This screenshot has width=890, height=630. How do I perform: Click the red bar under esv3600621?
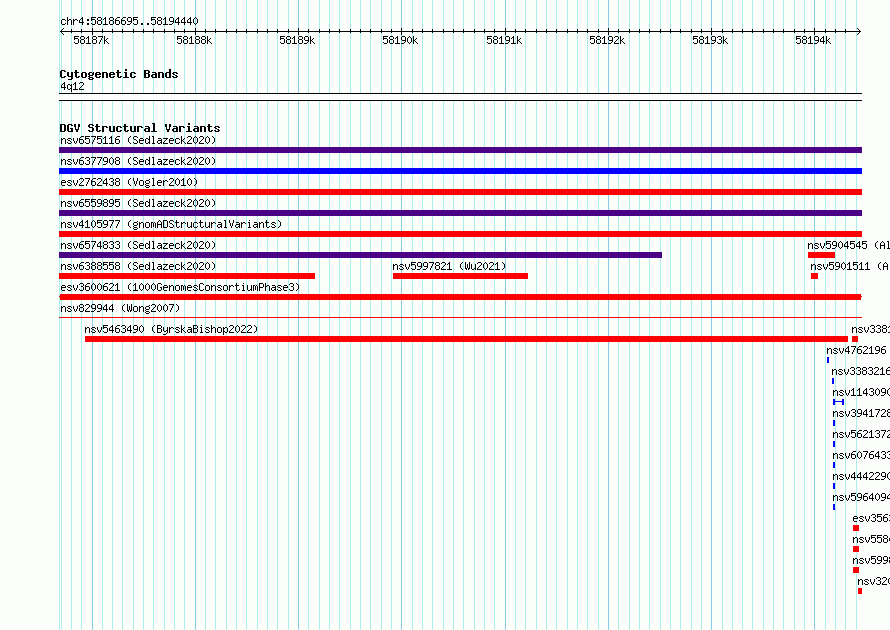(460, 297)
